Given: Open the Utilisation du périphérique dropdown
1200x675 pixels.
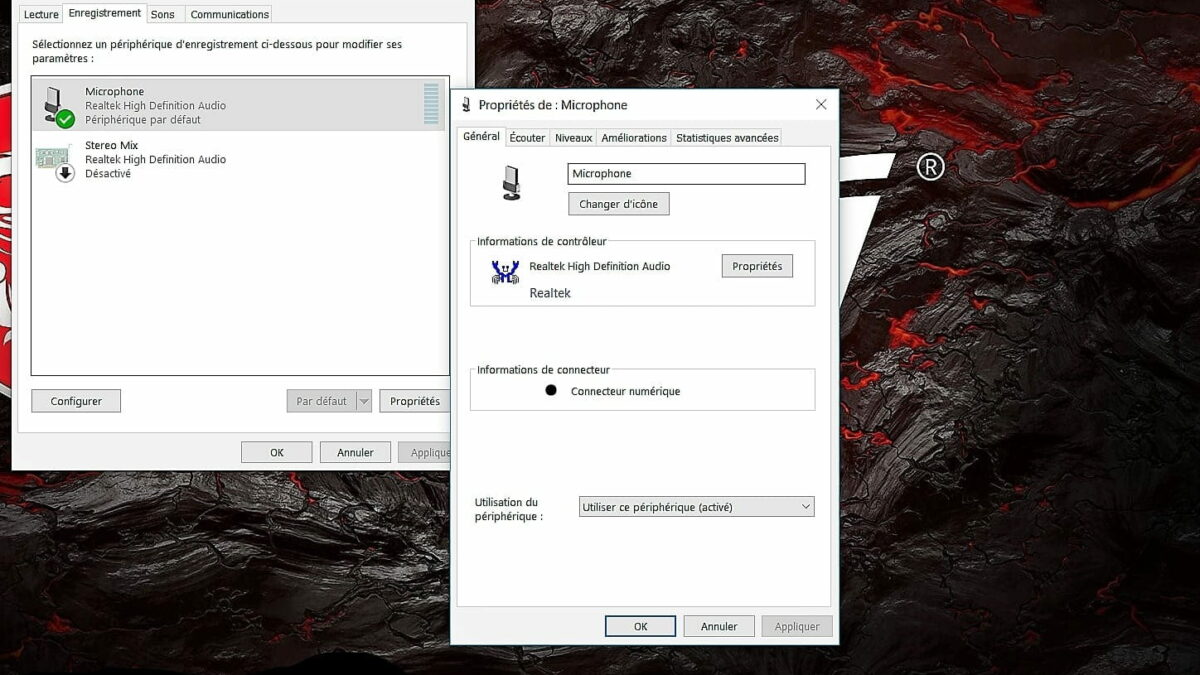Looking at the screenshot, I should [696, 507].
